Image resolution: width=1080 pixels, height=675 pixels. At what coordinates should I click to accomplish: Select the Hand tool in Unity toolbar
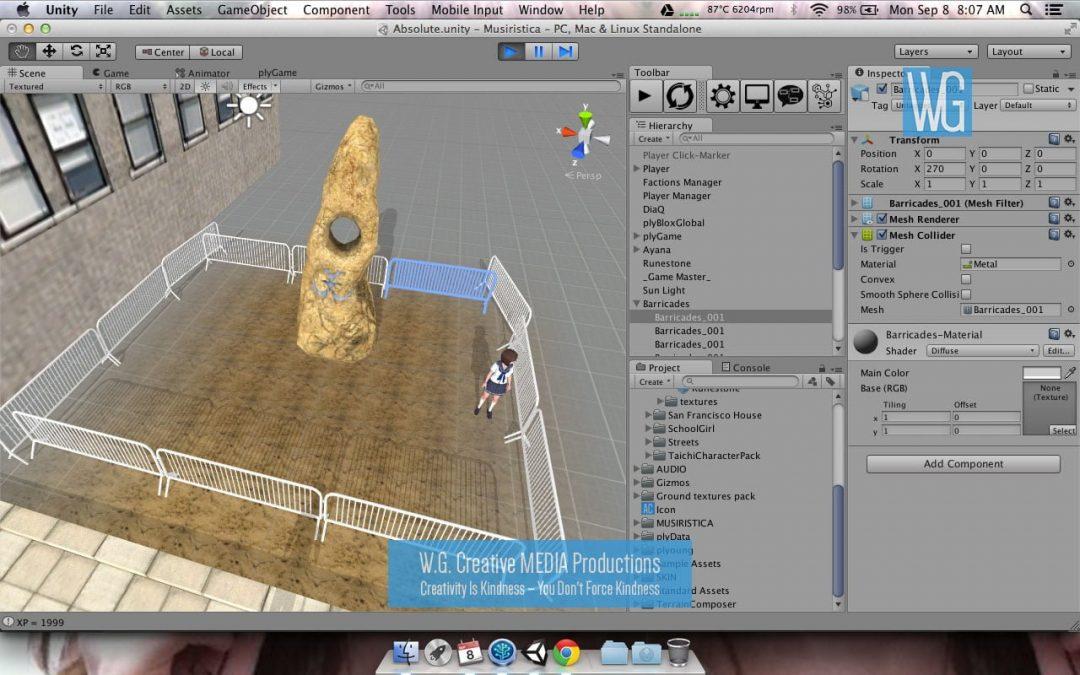[22, 52]
